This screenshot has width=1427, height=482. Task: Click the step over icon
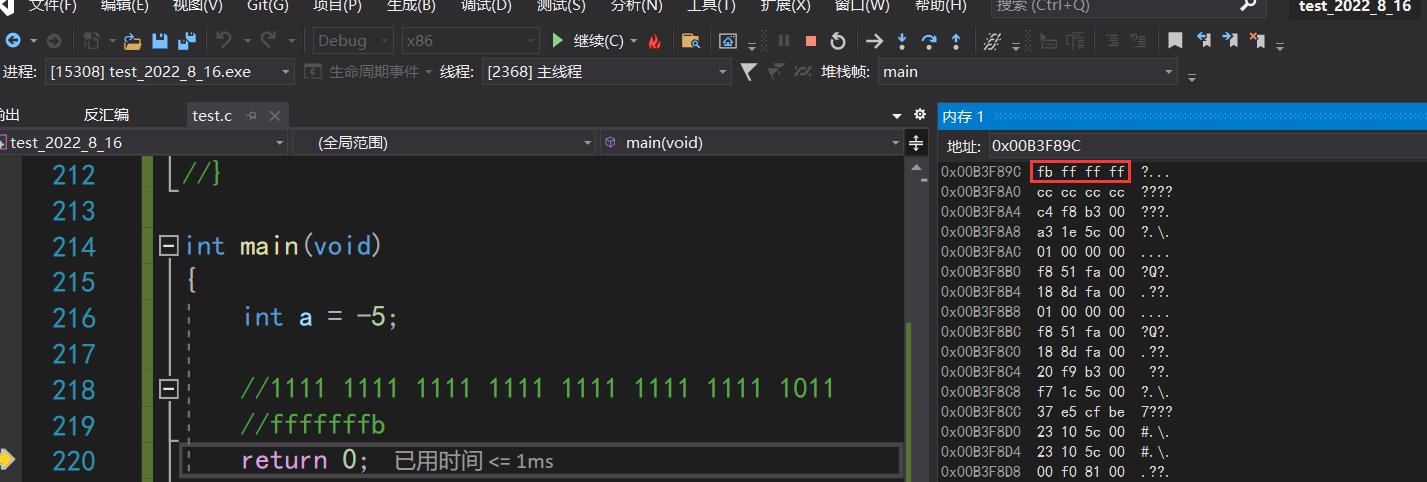pos(929,41)
